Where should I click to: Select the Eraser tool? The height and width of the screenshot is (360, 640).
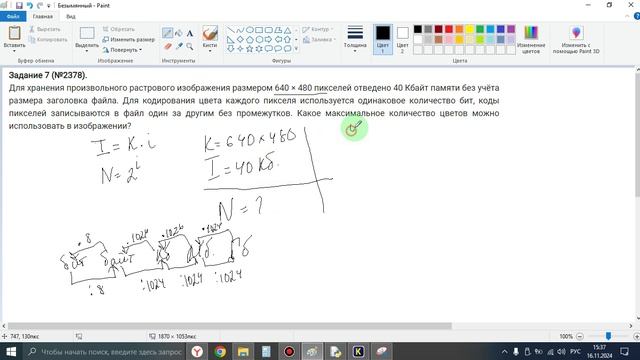[x=167, y=47]
